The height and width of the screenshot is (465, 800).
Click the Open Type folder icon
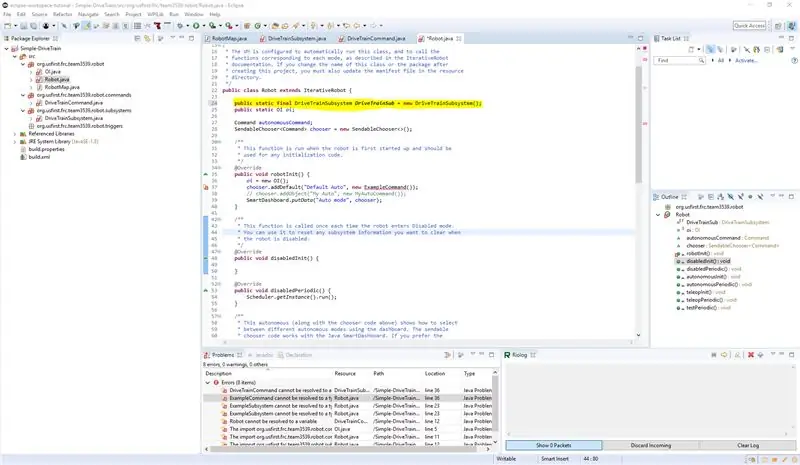[274, 26]
